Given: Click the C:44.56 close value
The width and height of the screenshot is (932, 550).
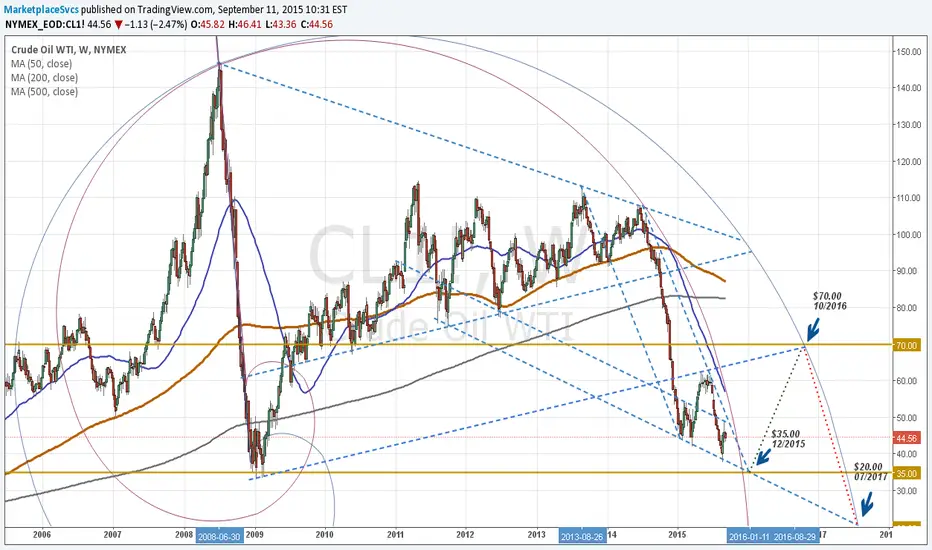Looking at the screenshot, I should pos(318,24).
